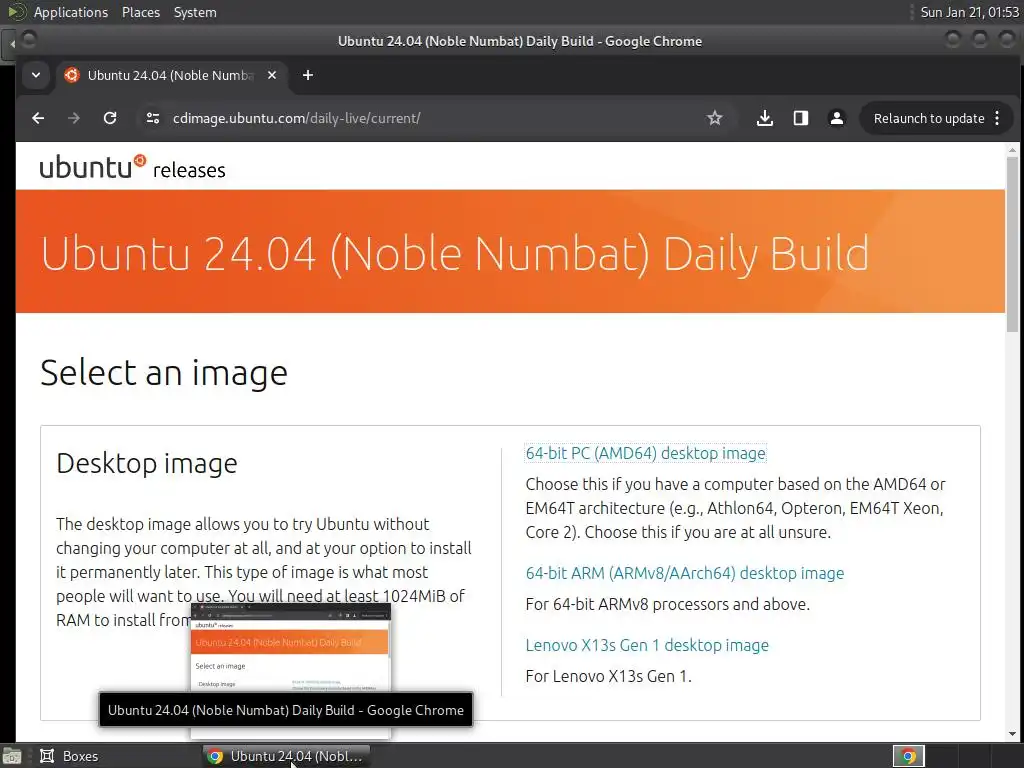Click the scroll down arrow of the page
This screenshot has height=768, width=1024.
click(x=1012, y=734)
